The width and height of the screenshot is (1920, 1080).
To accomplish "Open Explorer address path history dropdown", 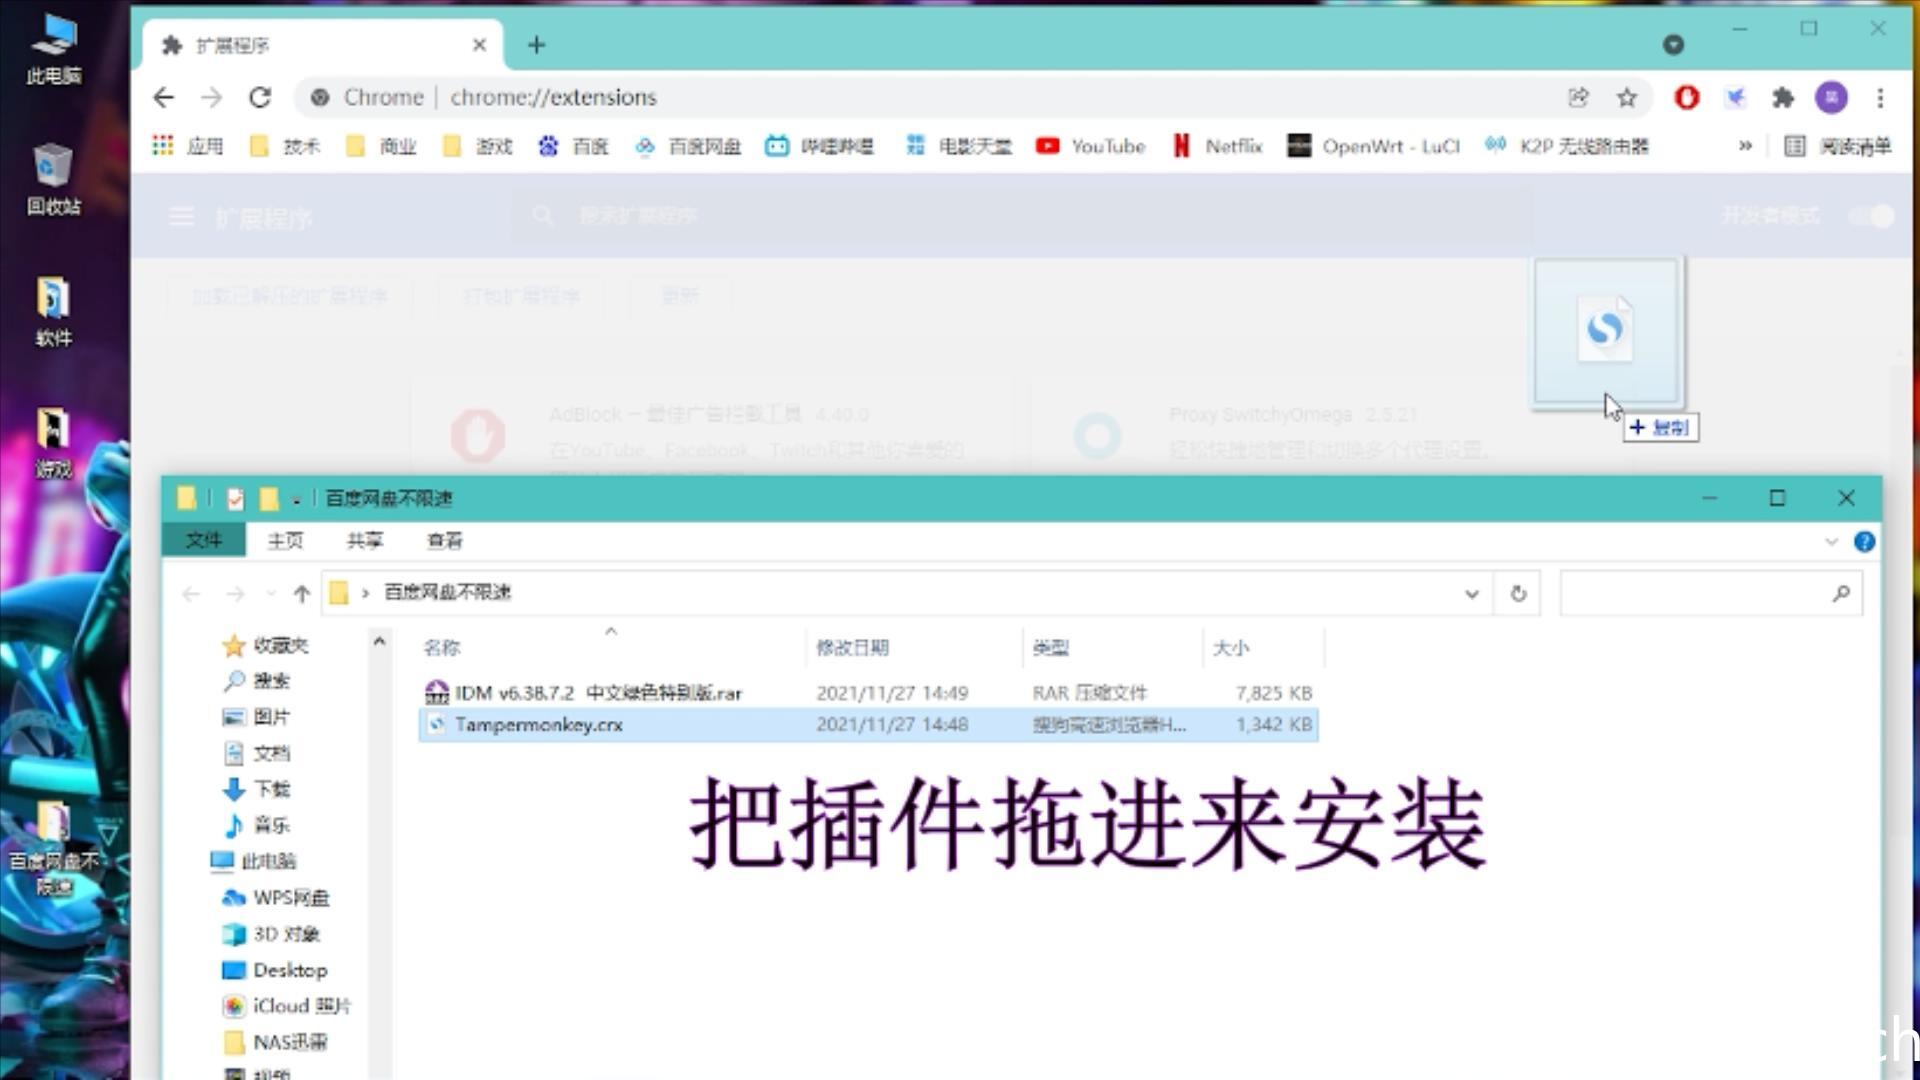I will click(1472, 593).
